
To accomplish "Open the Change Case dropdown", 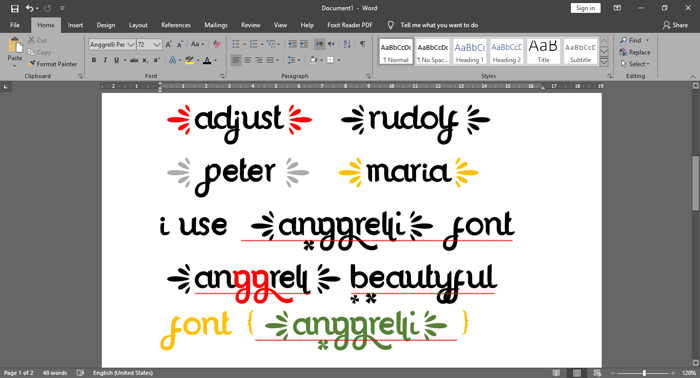I will pyautogui.click(x=197, y=44).
